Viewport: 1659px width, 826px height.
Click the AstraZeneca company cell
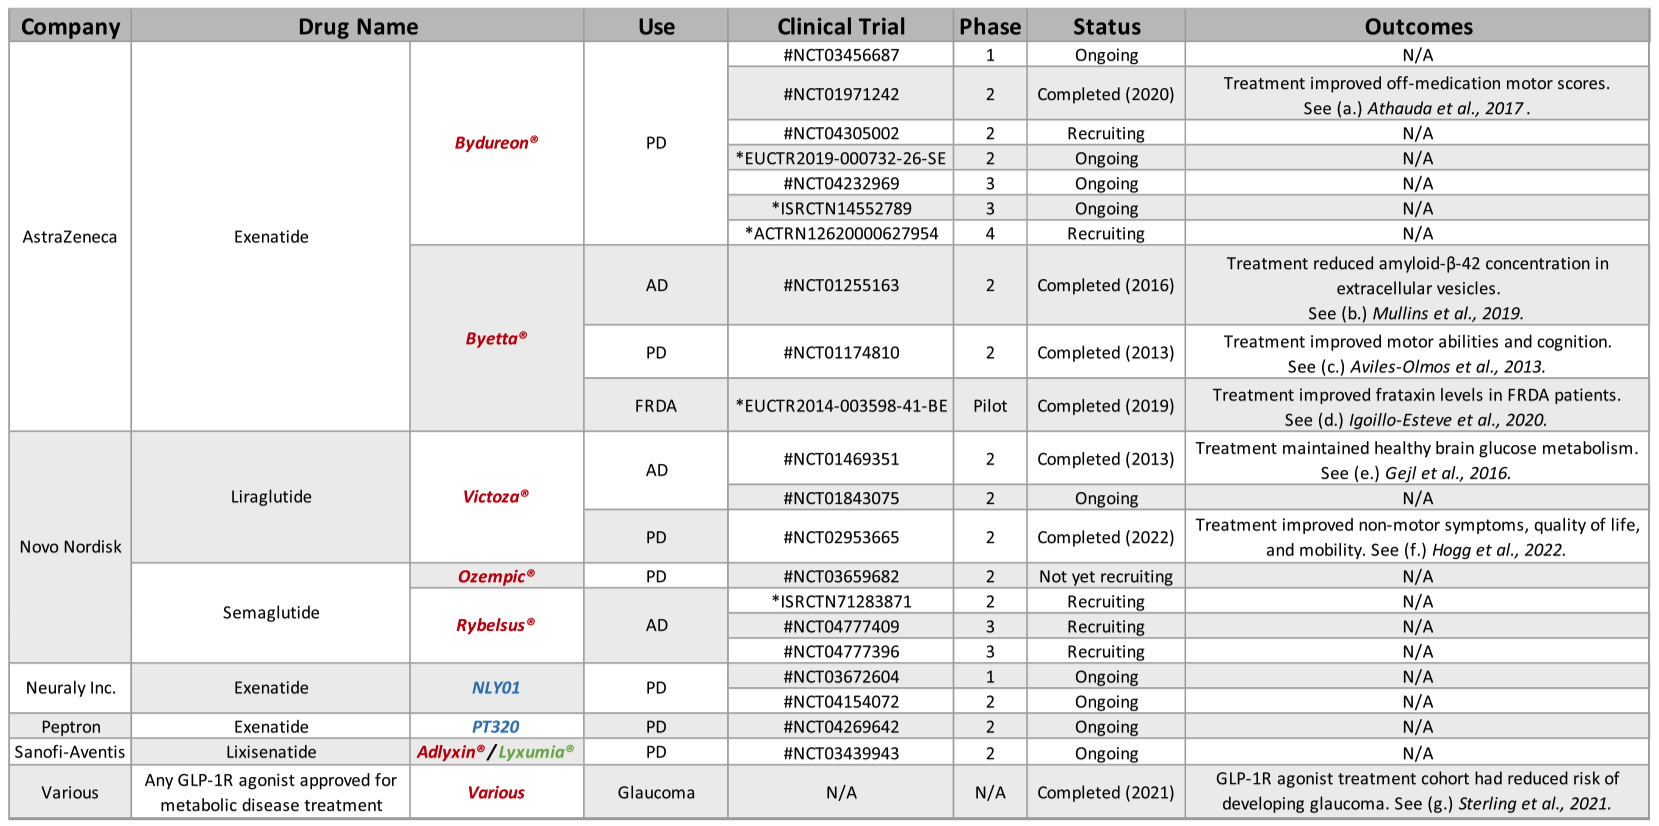tap(70, 237)
